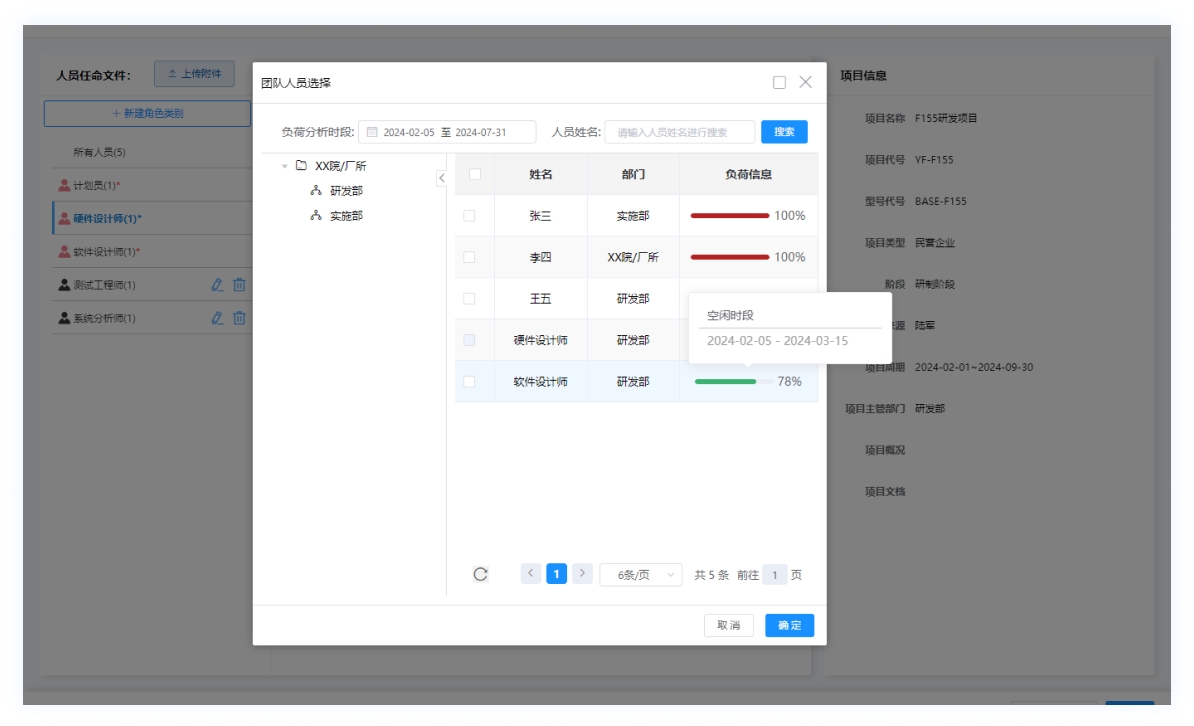This screenshot has width=1194, height=726.
Task: Click the maximize icon in dialog header
Action: (x=779, y=83)
